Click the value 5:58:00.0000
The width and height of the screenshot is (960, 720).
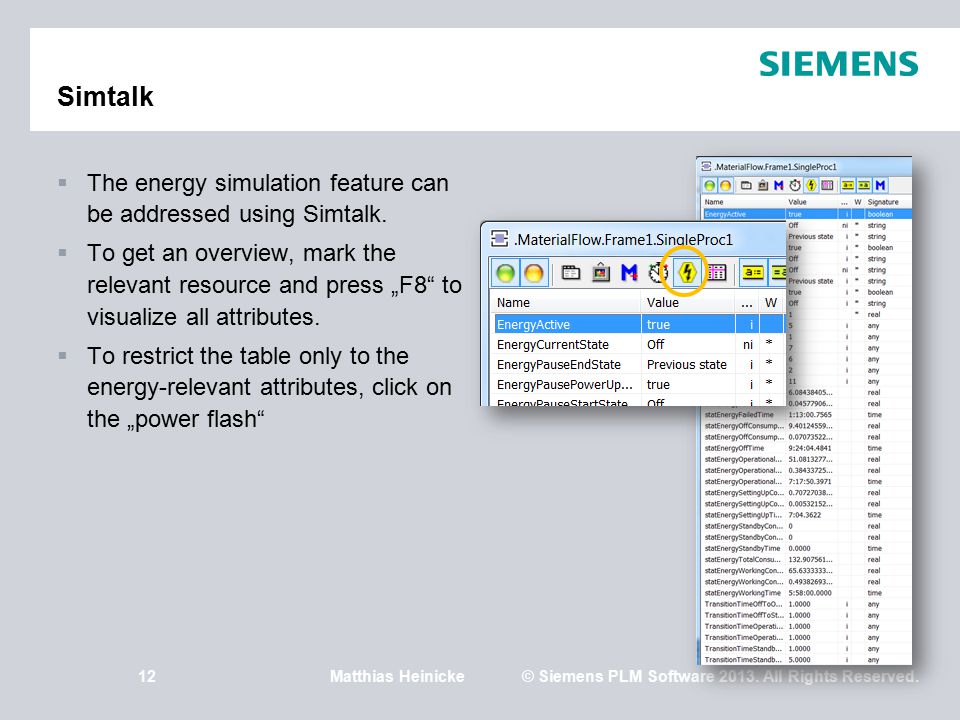pos(810,593)
